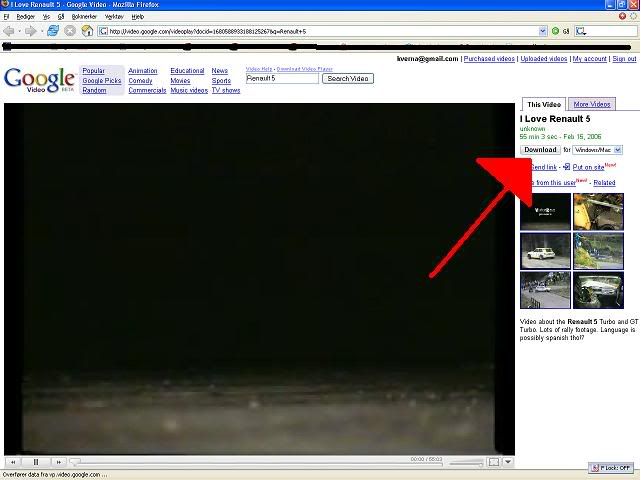Click the Put on site link

pos(588,167)
